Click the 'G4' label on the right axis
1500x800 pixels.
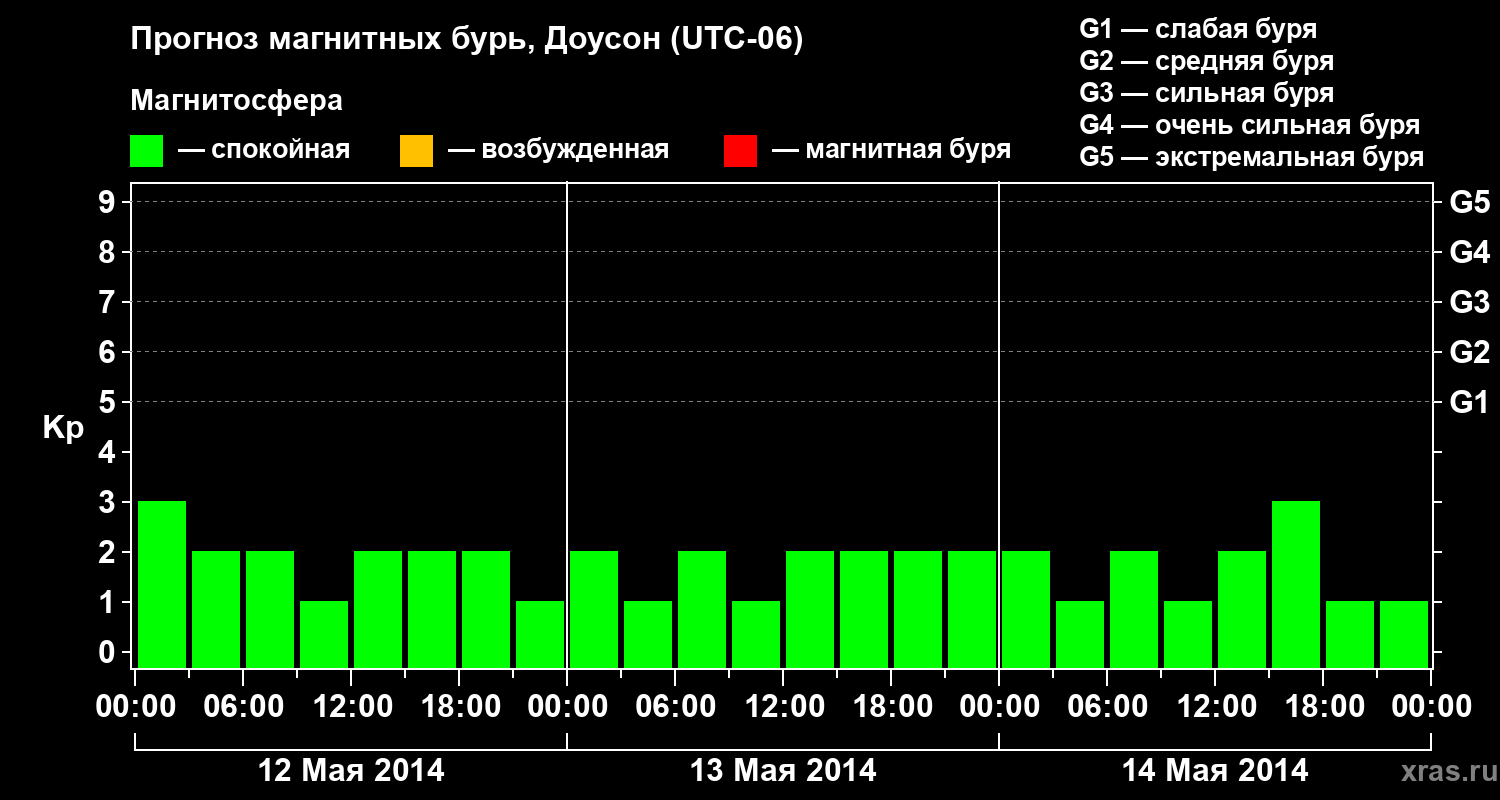pos(1469,252)
